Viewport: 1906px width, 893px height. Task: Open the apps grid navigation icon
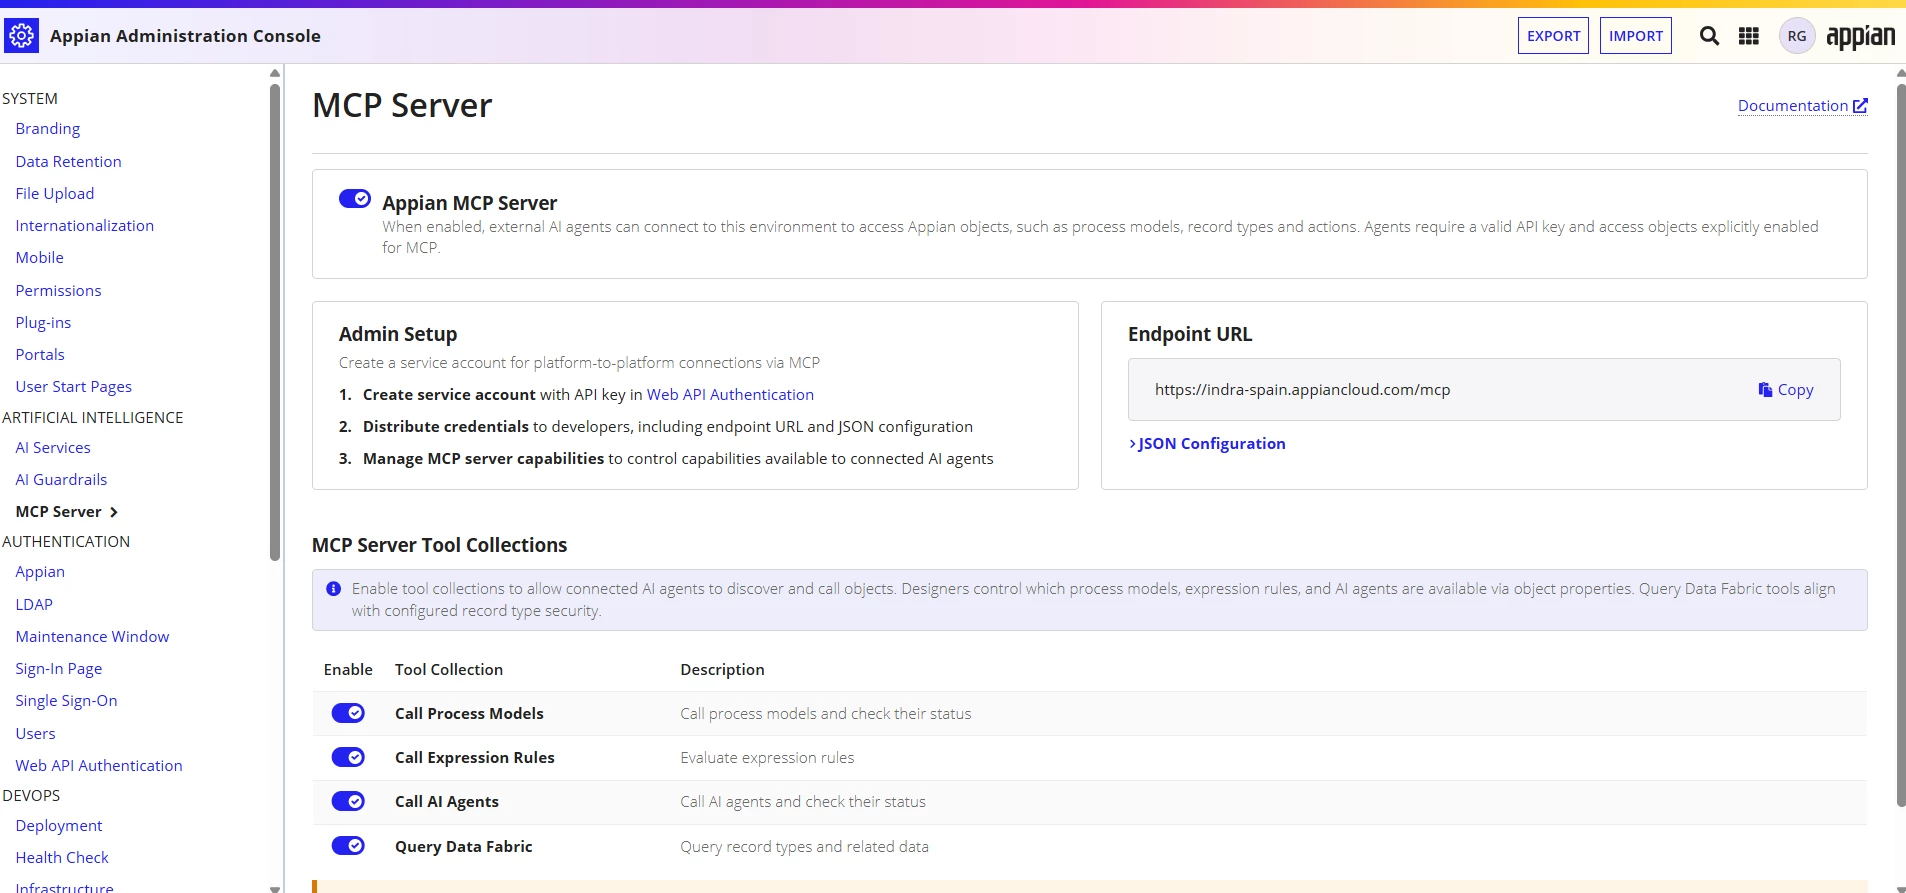tap(1748, 36)
